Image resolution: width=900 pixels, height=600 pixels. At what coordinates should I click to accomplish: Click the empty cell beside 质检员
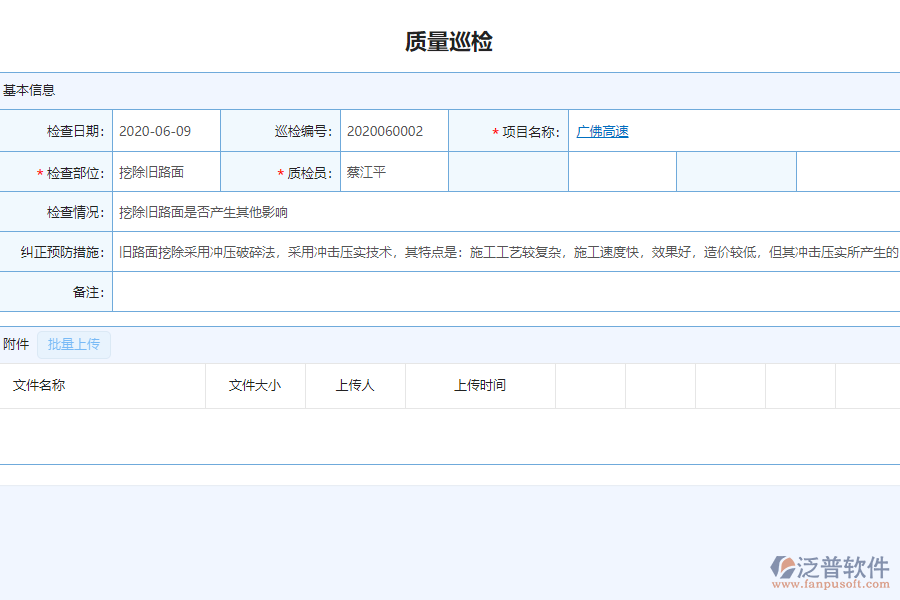508,171
